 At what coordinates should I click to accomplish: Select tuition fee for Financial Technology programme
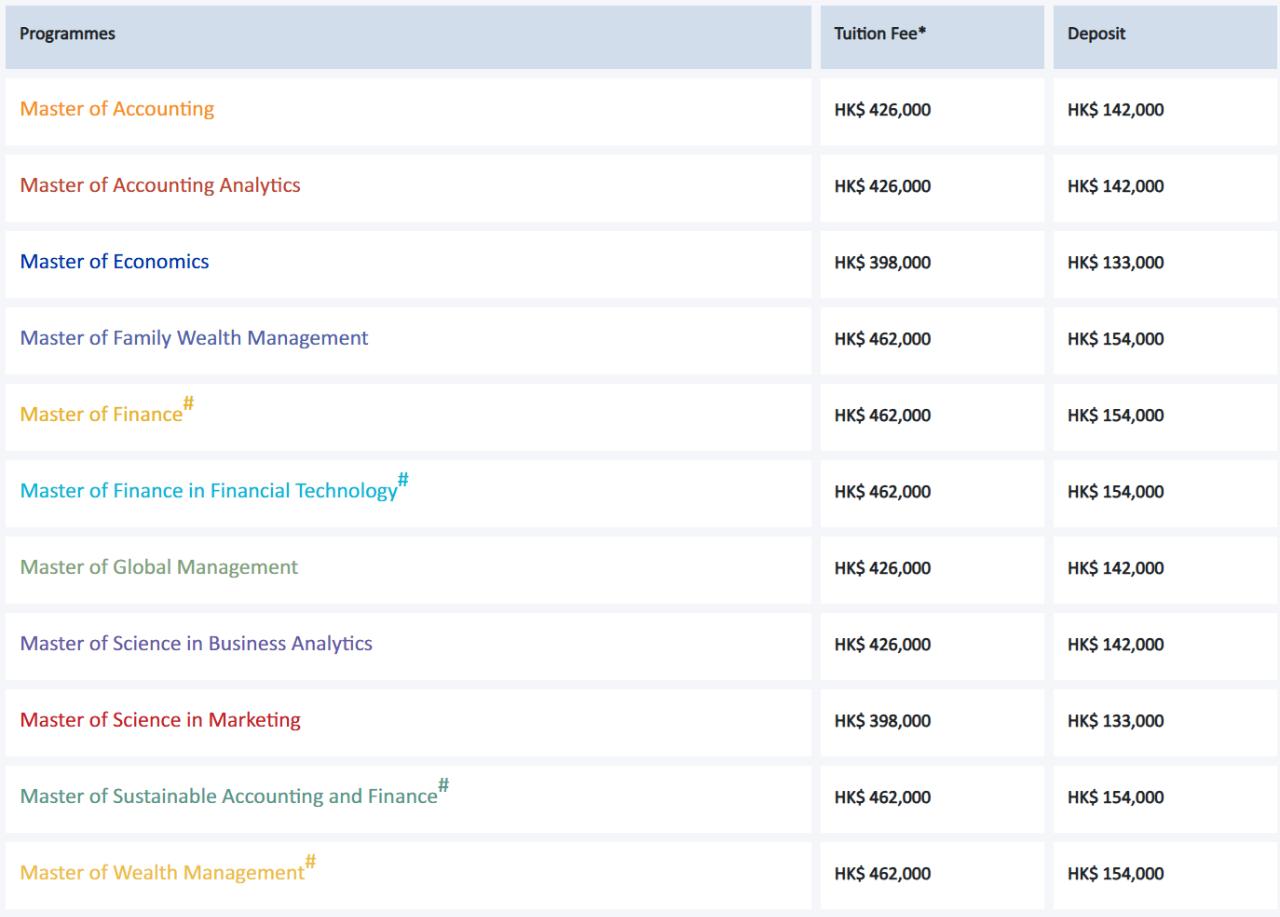[882, 492]
